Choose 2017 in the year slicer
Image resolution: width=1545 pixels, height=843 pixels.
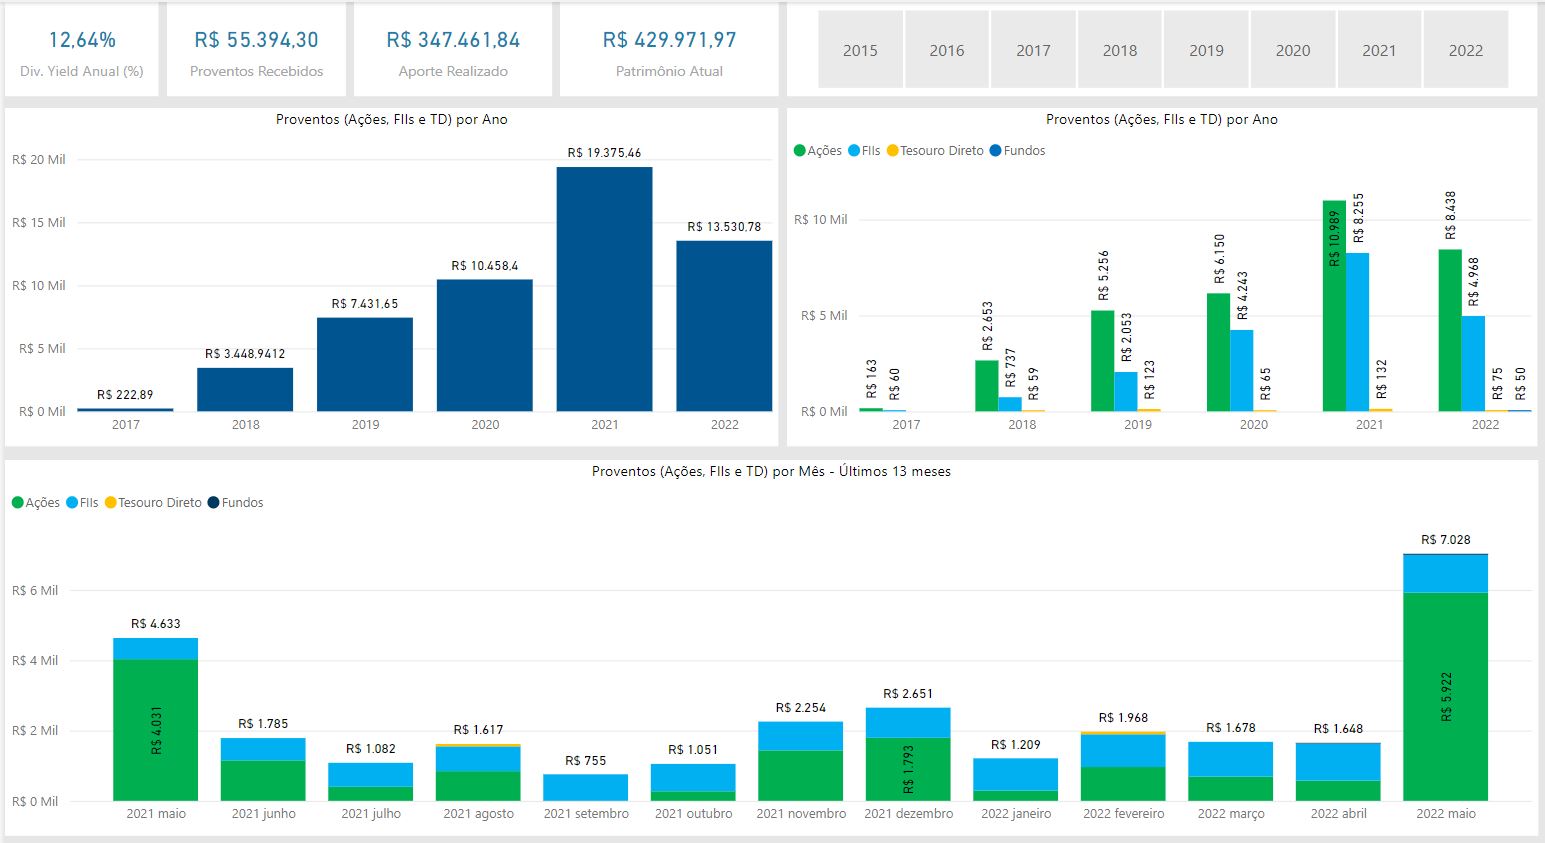(x=1033, y=50)
